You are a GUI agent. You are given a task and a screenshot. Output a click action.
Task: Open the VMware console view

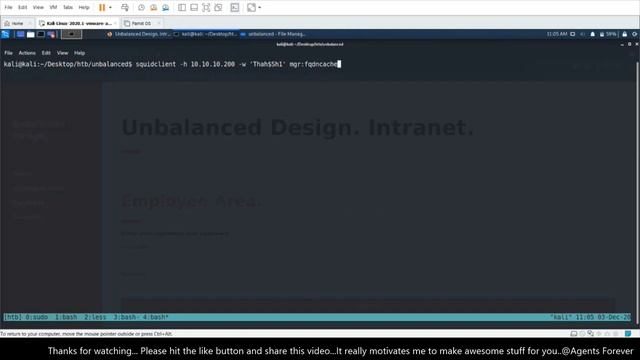(235, 7)
